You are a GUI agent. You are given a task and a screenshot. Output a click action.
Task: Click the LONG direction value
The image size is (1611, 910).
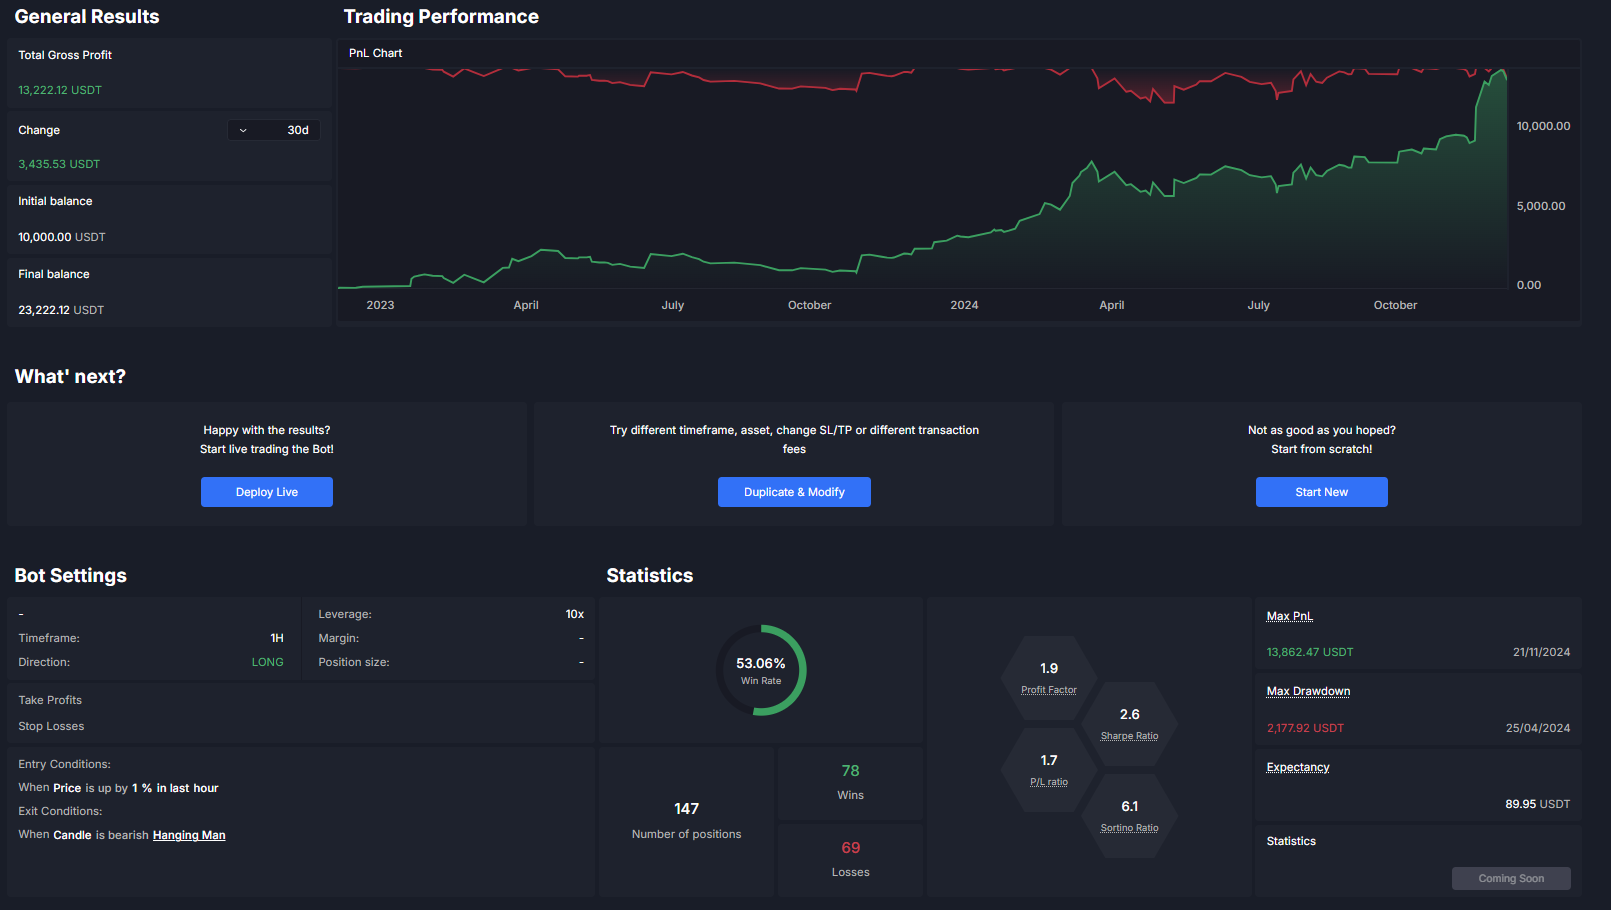tap(267, 662)
